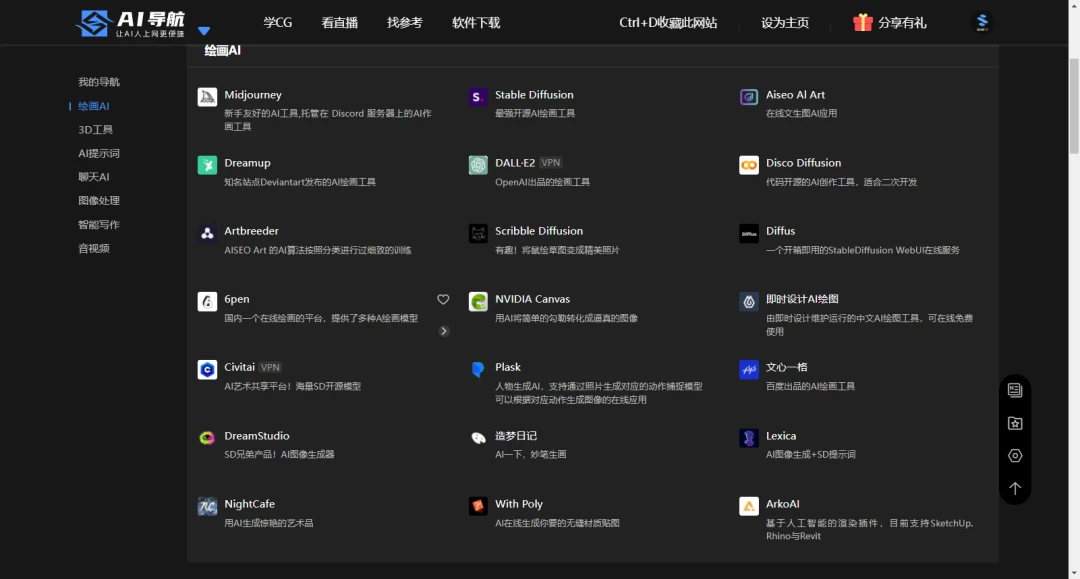Click the Stable Diffusion purple icon
1080x579 pixels.
pos(478,97)
